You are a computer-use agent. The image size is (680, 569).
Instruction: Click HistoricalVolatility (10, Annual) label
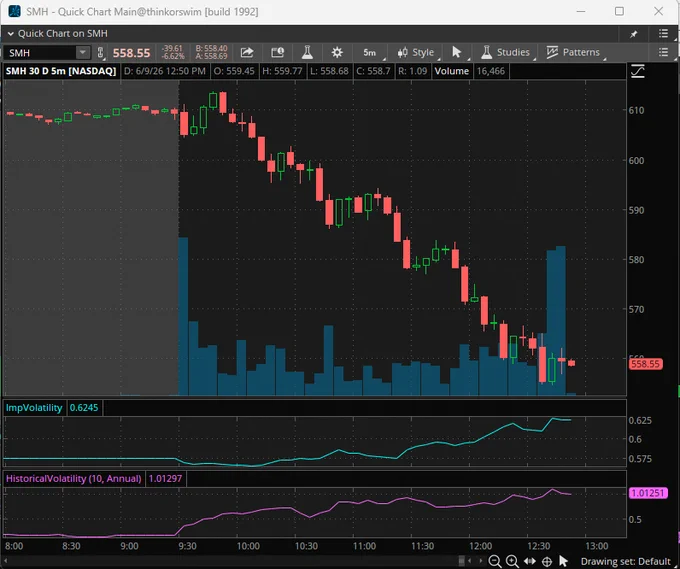(73, 479)
